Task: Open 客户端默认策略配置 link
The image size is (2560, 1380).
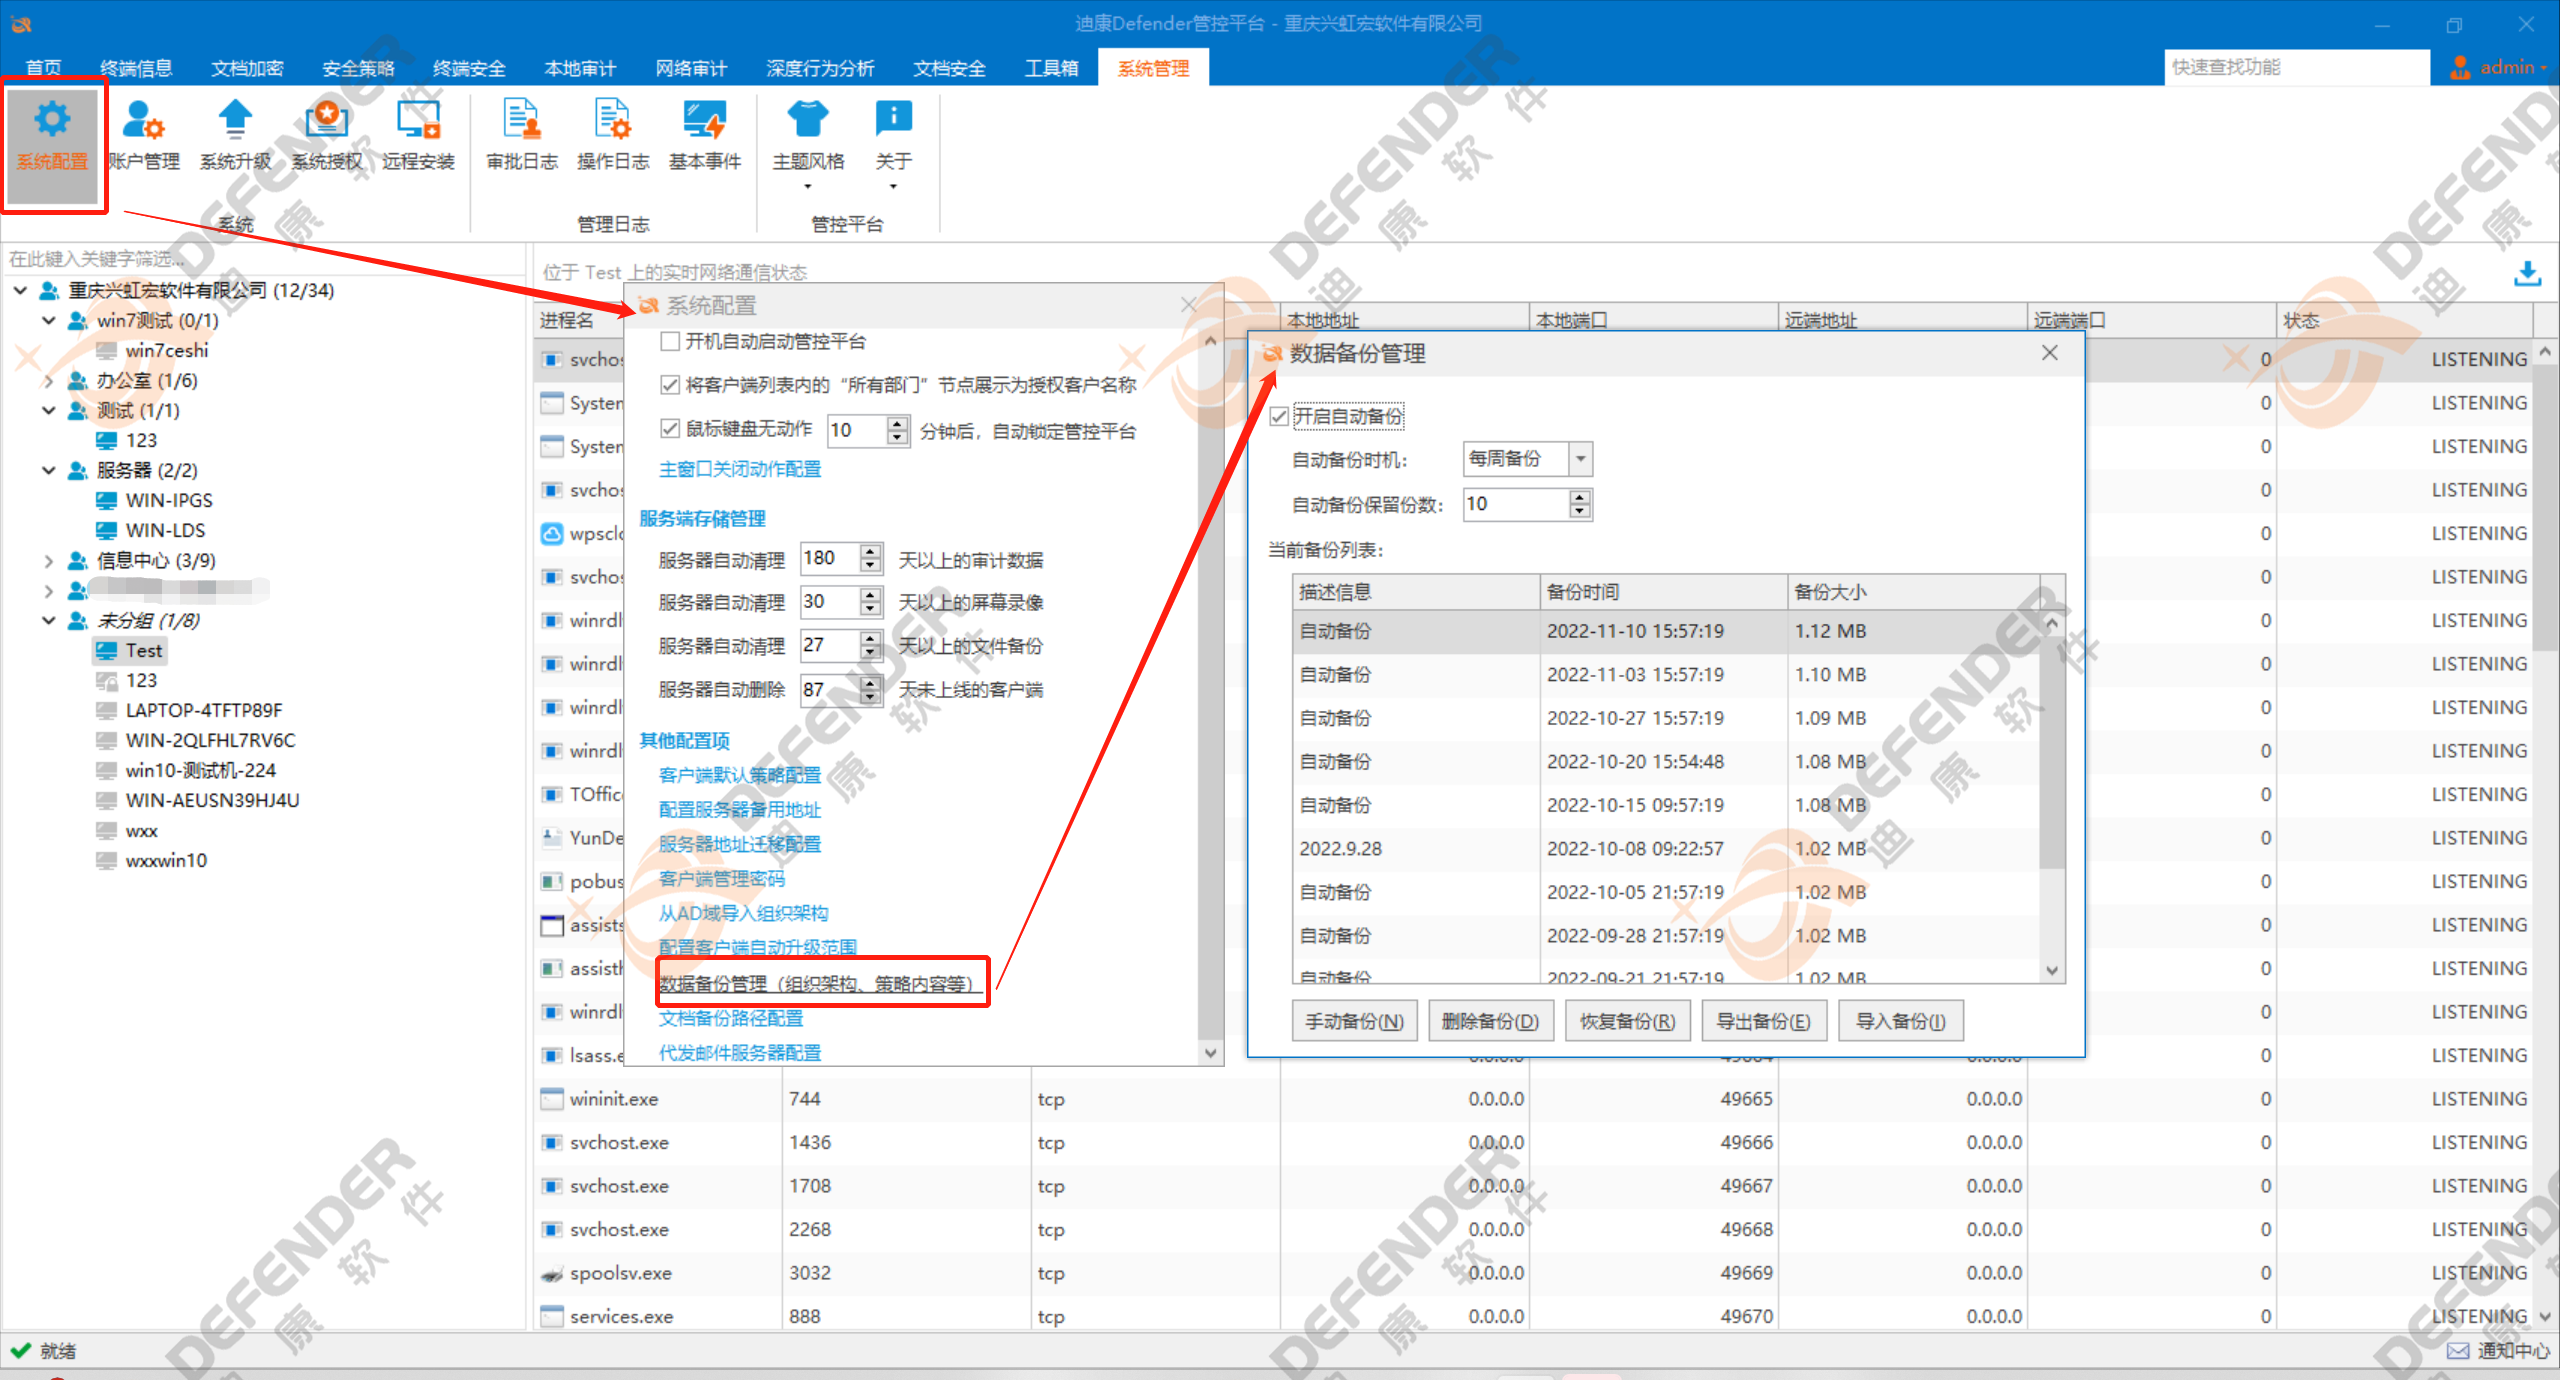Action: tap(740, 775)
